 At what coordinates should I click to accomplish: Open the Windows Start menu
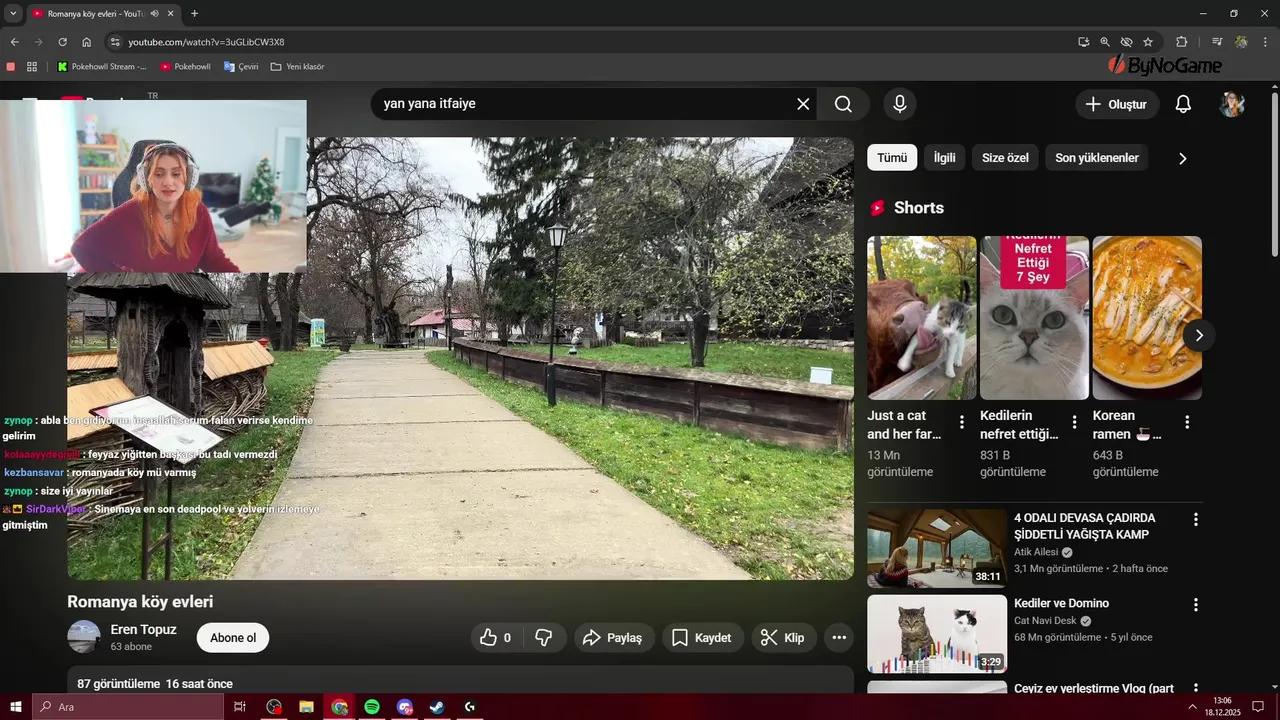click(x=15, y=707)
